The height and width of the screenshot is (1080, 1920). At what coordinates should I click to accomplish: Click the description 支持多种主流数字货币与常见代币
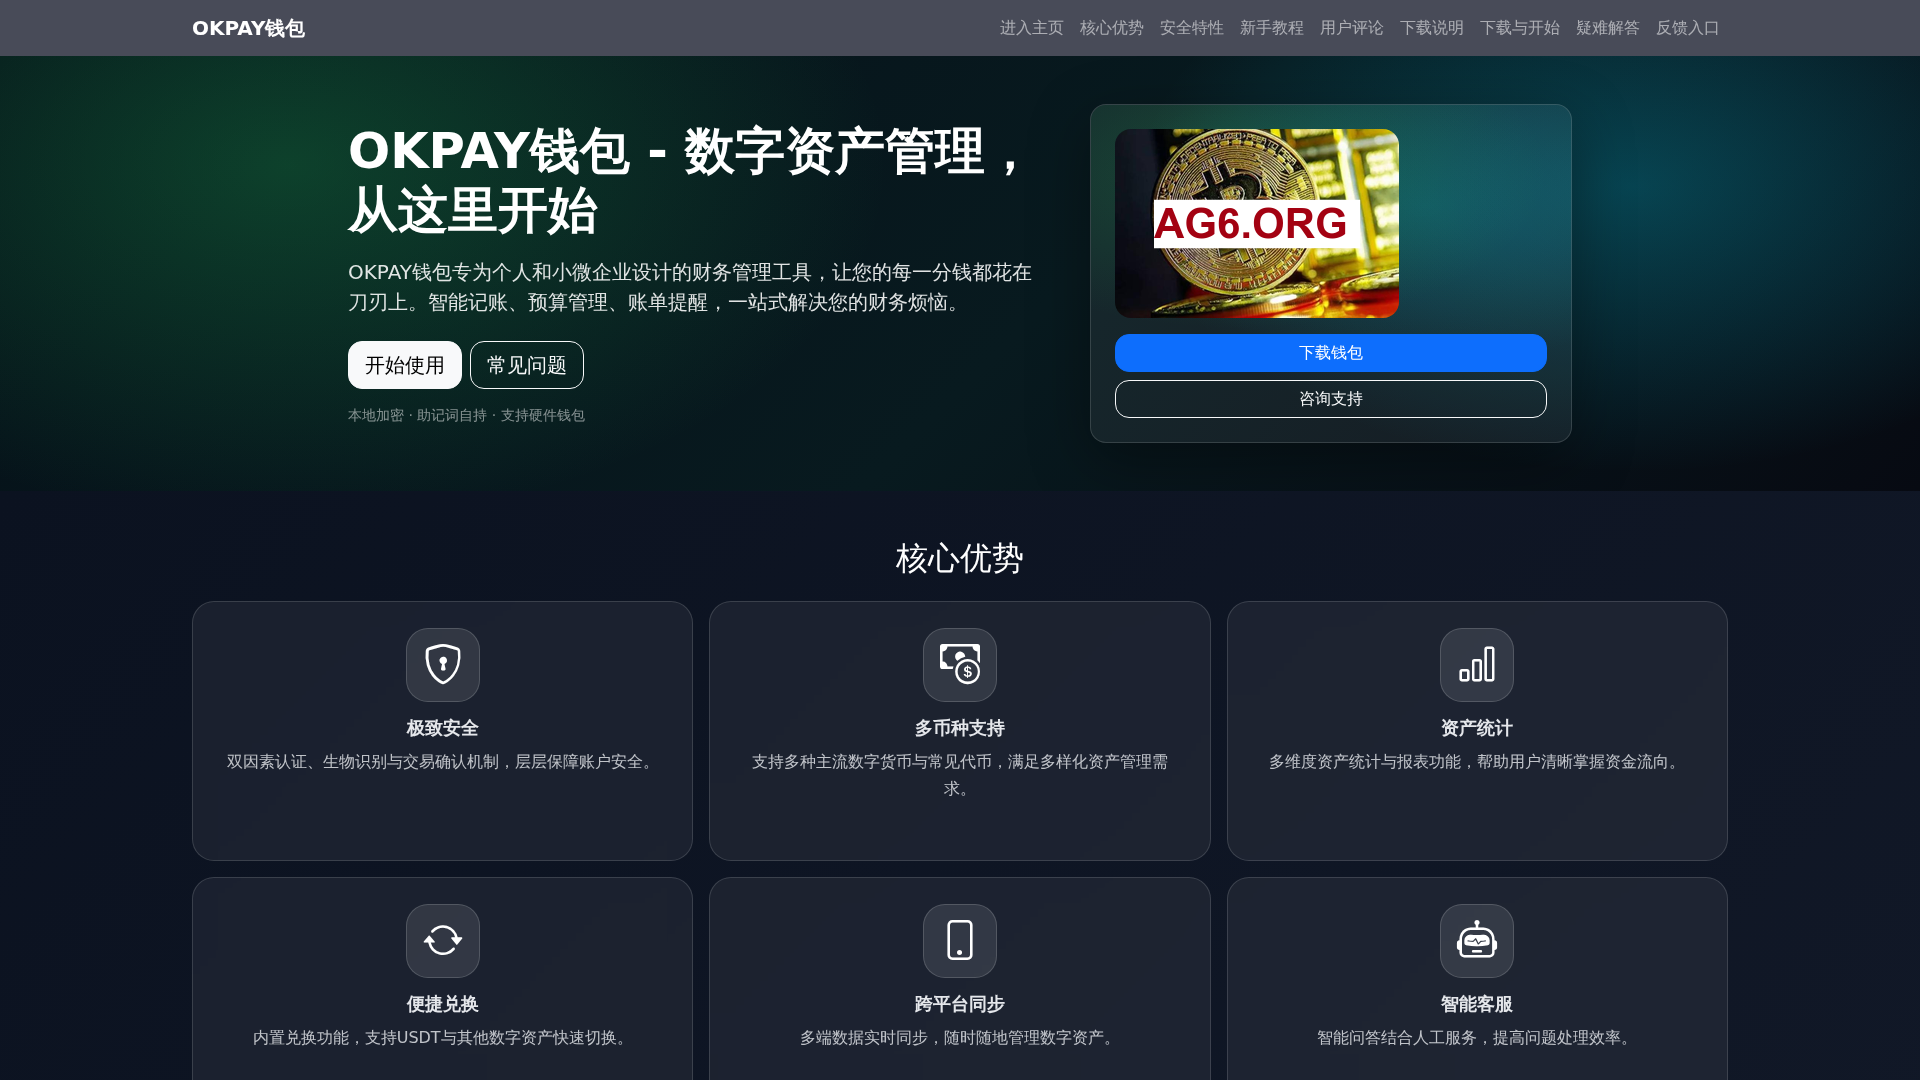(960, 775)
